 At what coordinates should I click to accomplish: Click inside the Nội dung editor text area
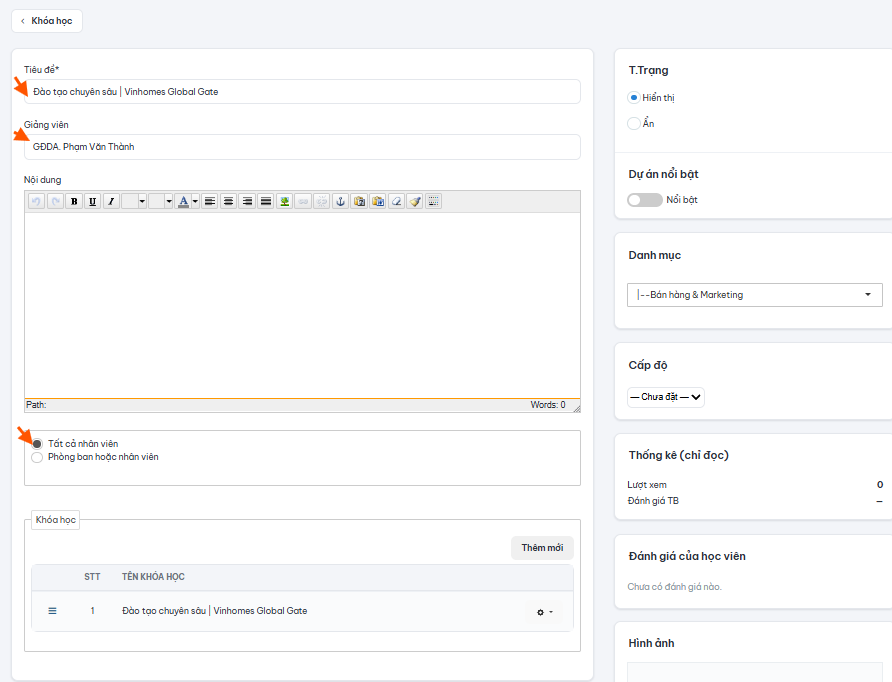coord(302,305)
